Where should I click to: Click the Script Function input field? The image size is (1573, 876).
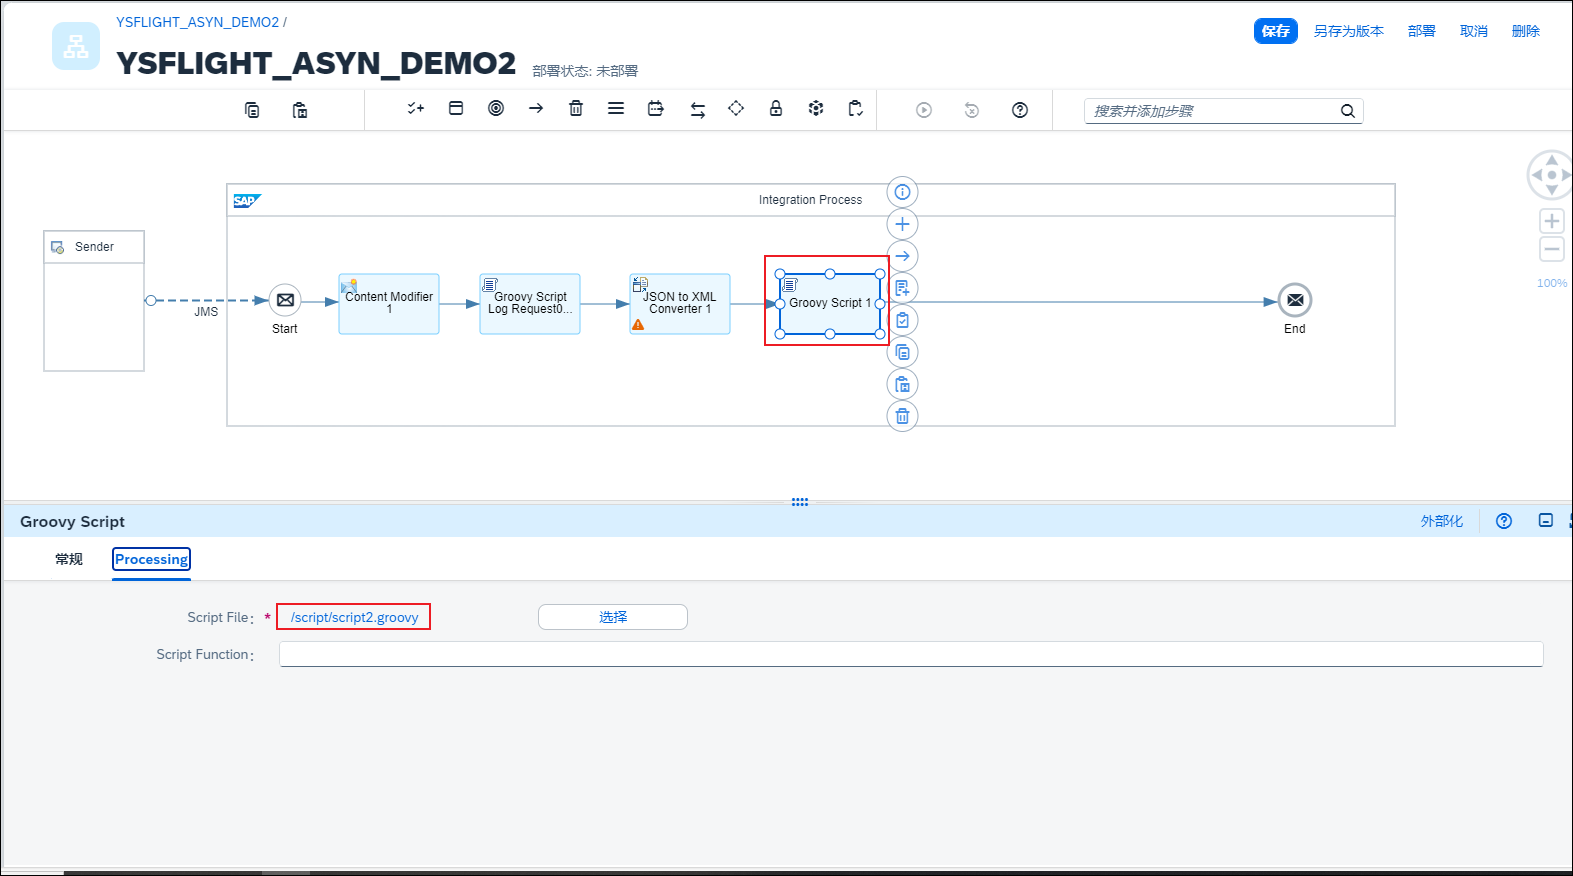910,654
